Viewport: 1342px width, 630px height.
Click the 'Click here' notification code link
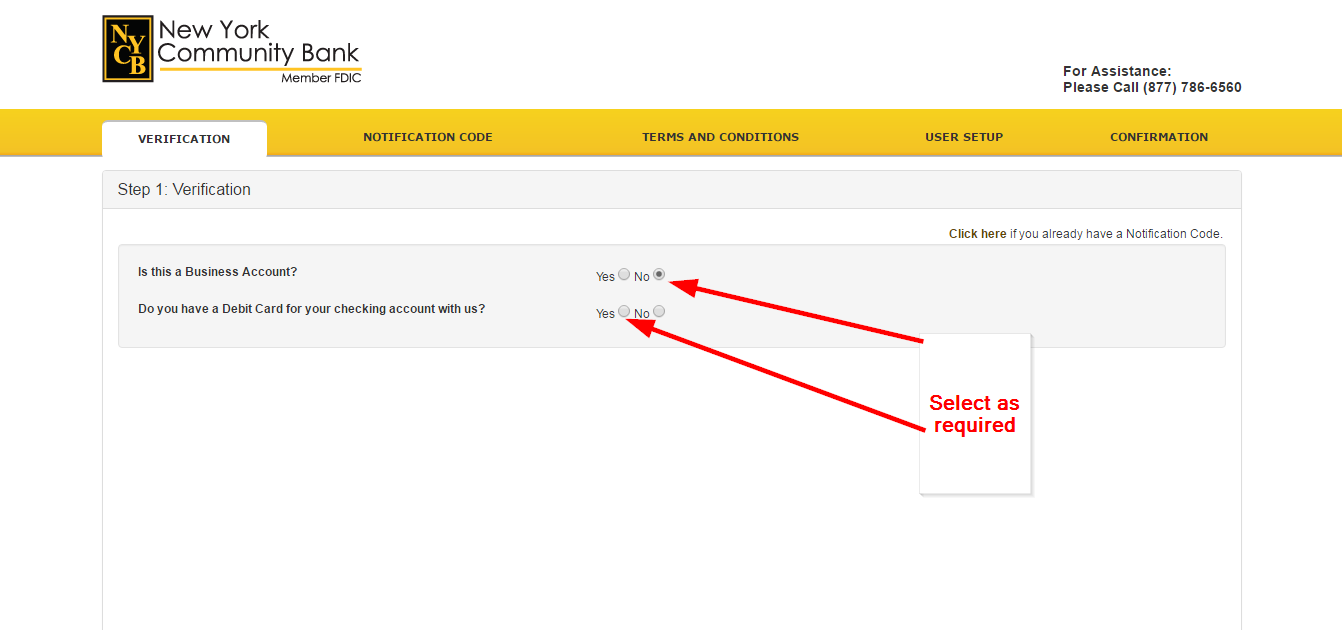[977, 233]
